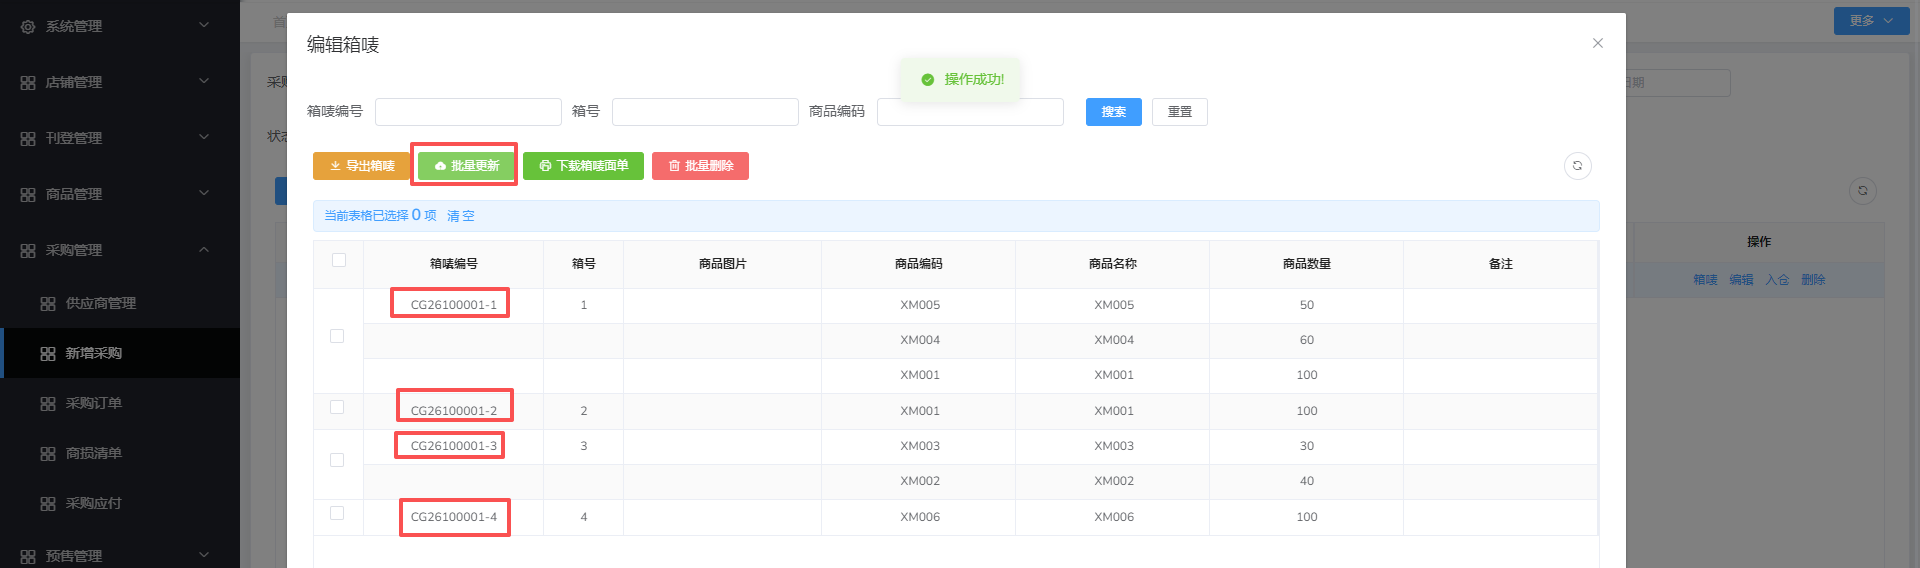Image resolution: width=1920 pixels, height=568 pixels.
Task: Click the 采购订单 grid icon
Action: [x=48, y=404]
